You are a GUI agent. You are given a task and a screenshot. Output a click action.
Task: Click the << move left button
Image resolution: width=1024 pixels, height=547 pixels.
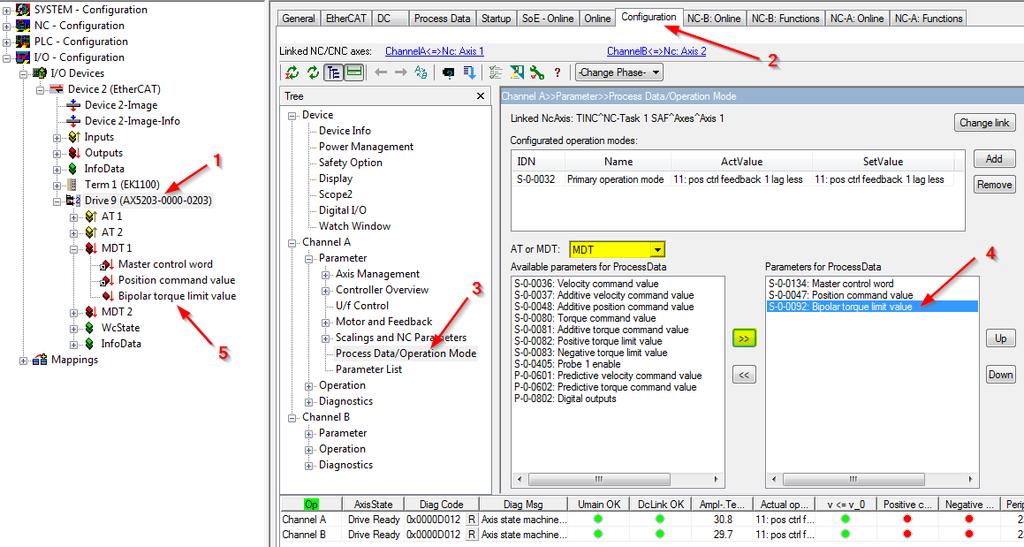744,374
